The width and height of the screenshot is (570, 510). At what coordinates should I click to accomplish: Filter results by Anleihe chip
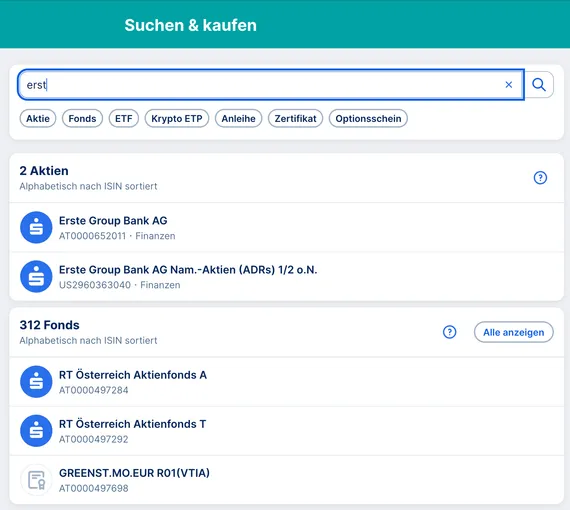(x=238, y=119)
